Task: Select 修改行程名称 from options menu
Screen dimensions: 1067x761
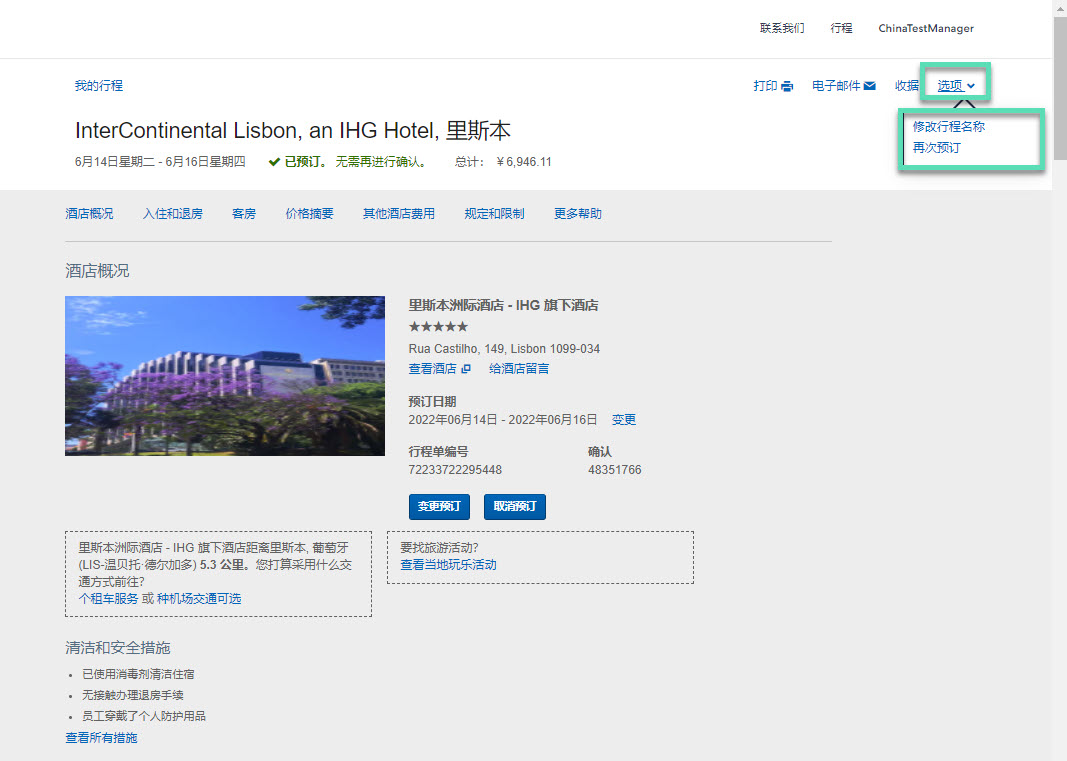Action: tap(948, 127)
